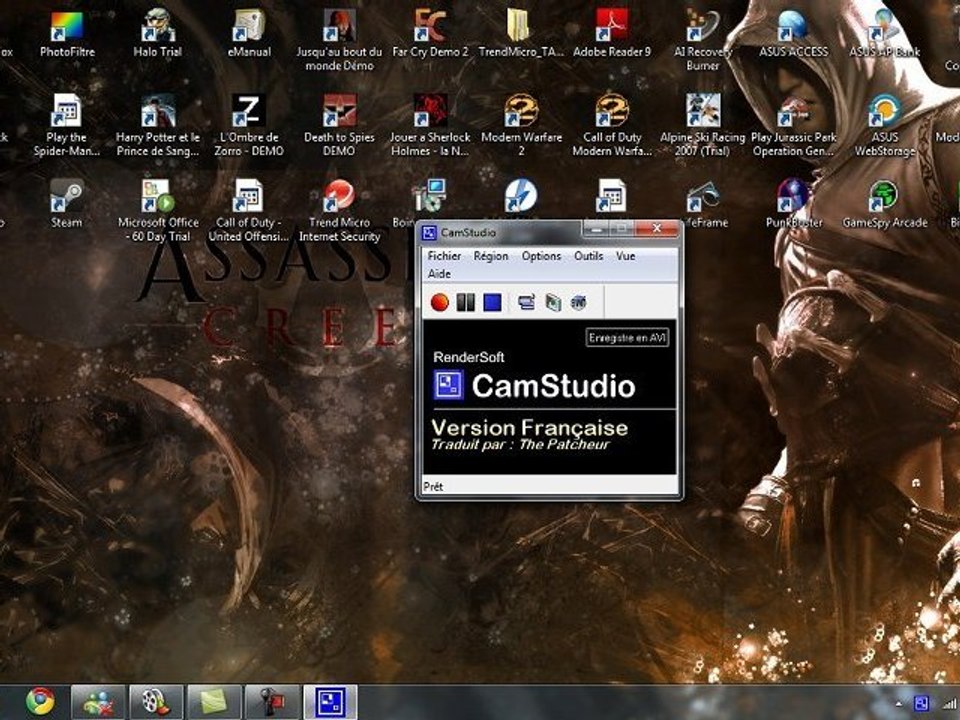This screenshot has height=720, width=960.
Task: Open the red camcorder taskbar button
Action: 272,702
